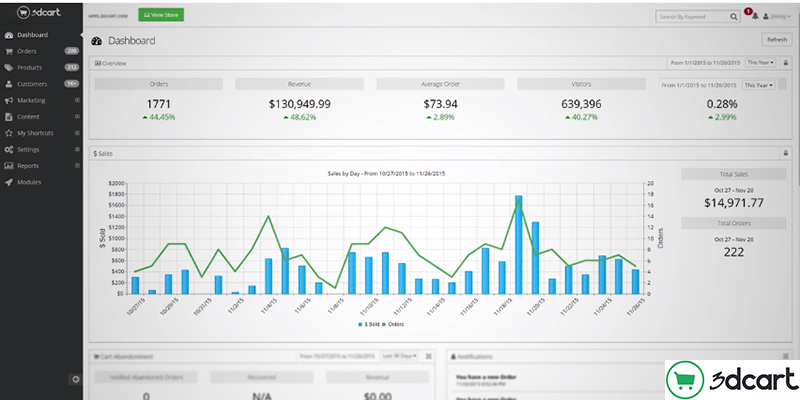The width and height of the screenshot is (800, 400).
Task: Click the lock icon on Overview panel
Action: point(784,62)
